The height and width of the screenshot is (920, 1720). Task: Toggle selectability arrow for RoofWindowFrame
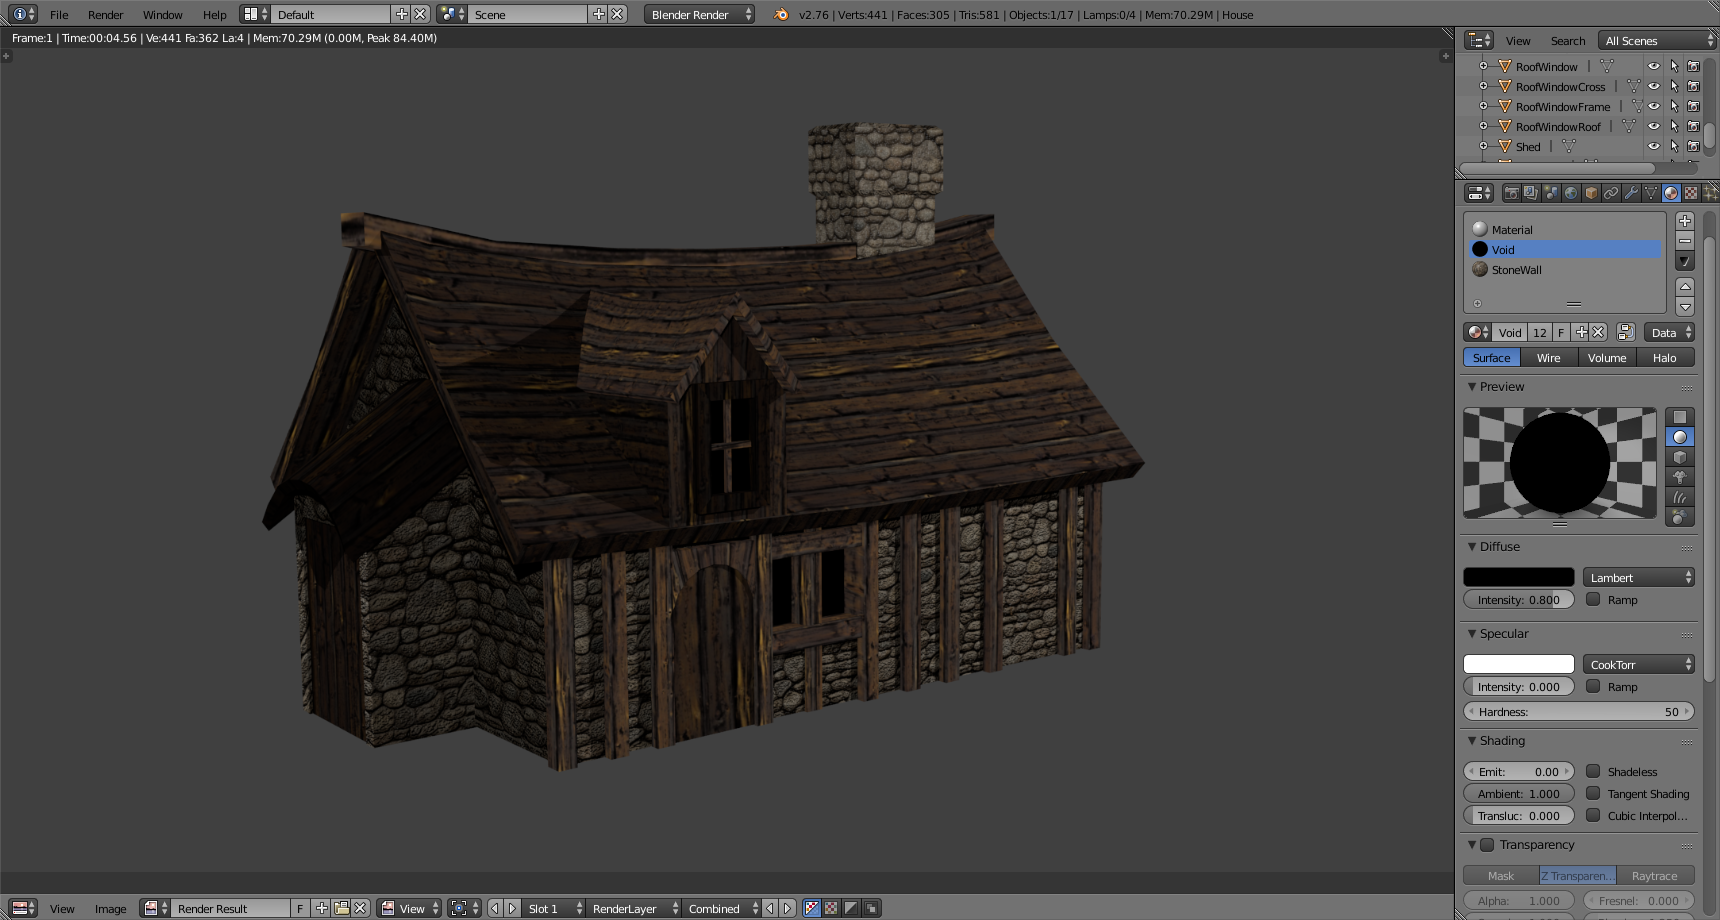tap(1674, 106)
